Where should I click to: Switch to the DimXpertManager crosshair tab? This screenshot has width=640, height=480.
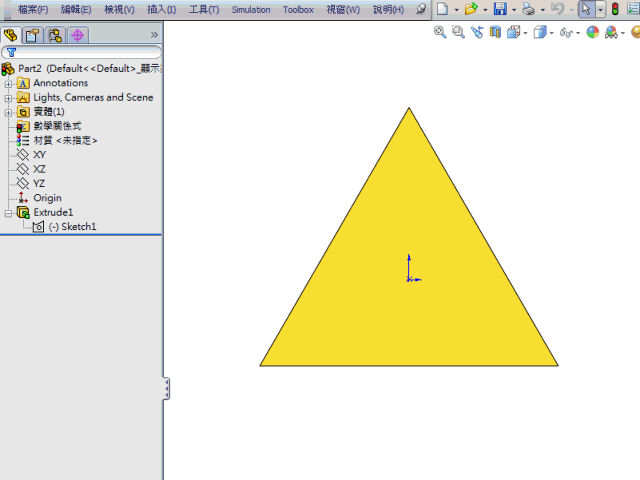pos(77,35)
